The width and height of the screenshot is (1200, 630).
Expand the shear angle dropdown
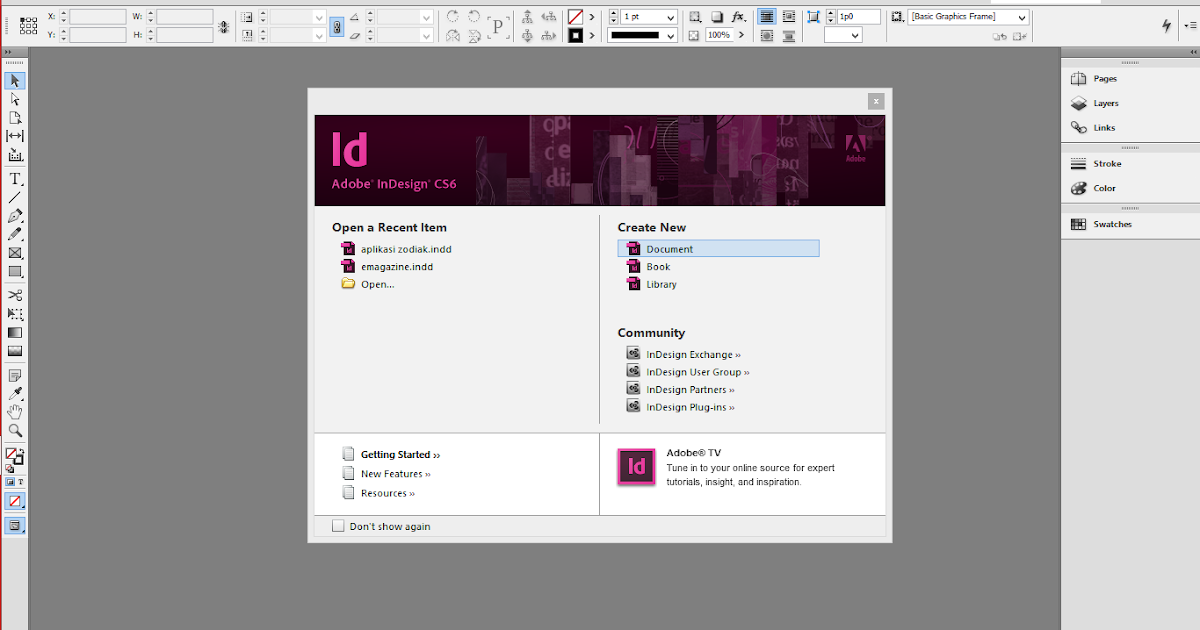[426, 36]
